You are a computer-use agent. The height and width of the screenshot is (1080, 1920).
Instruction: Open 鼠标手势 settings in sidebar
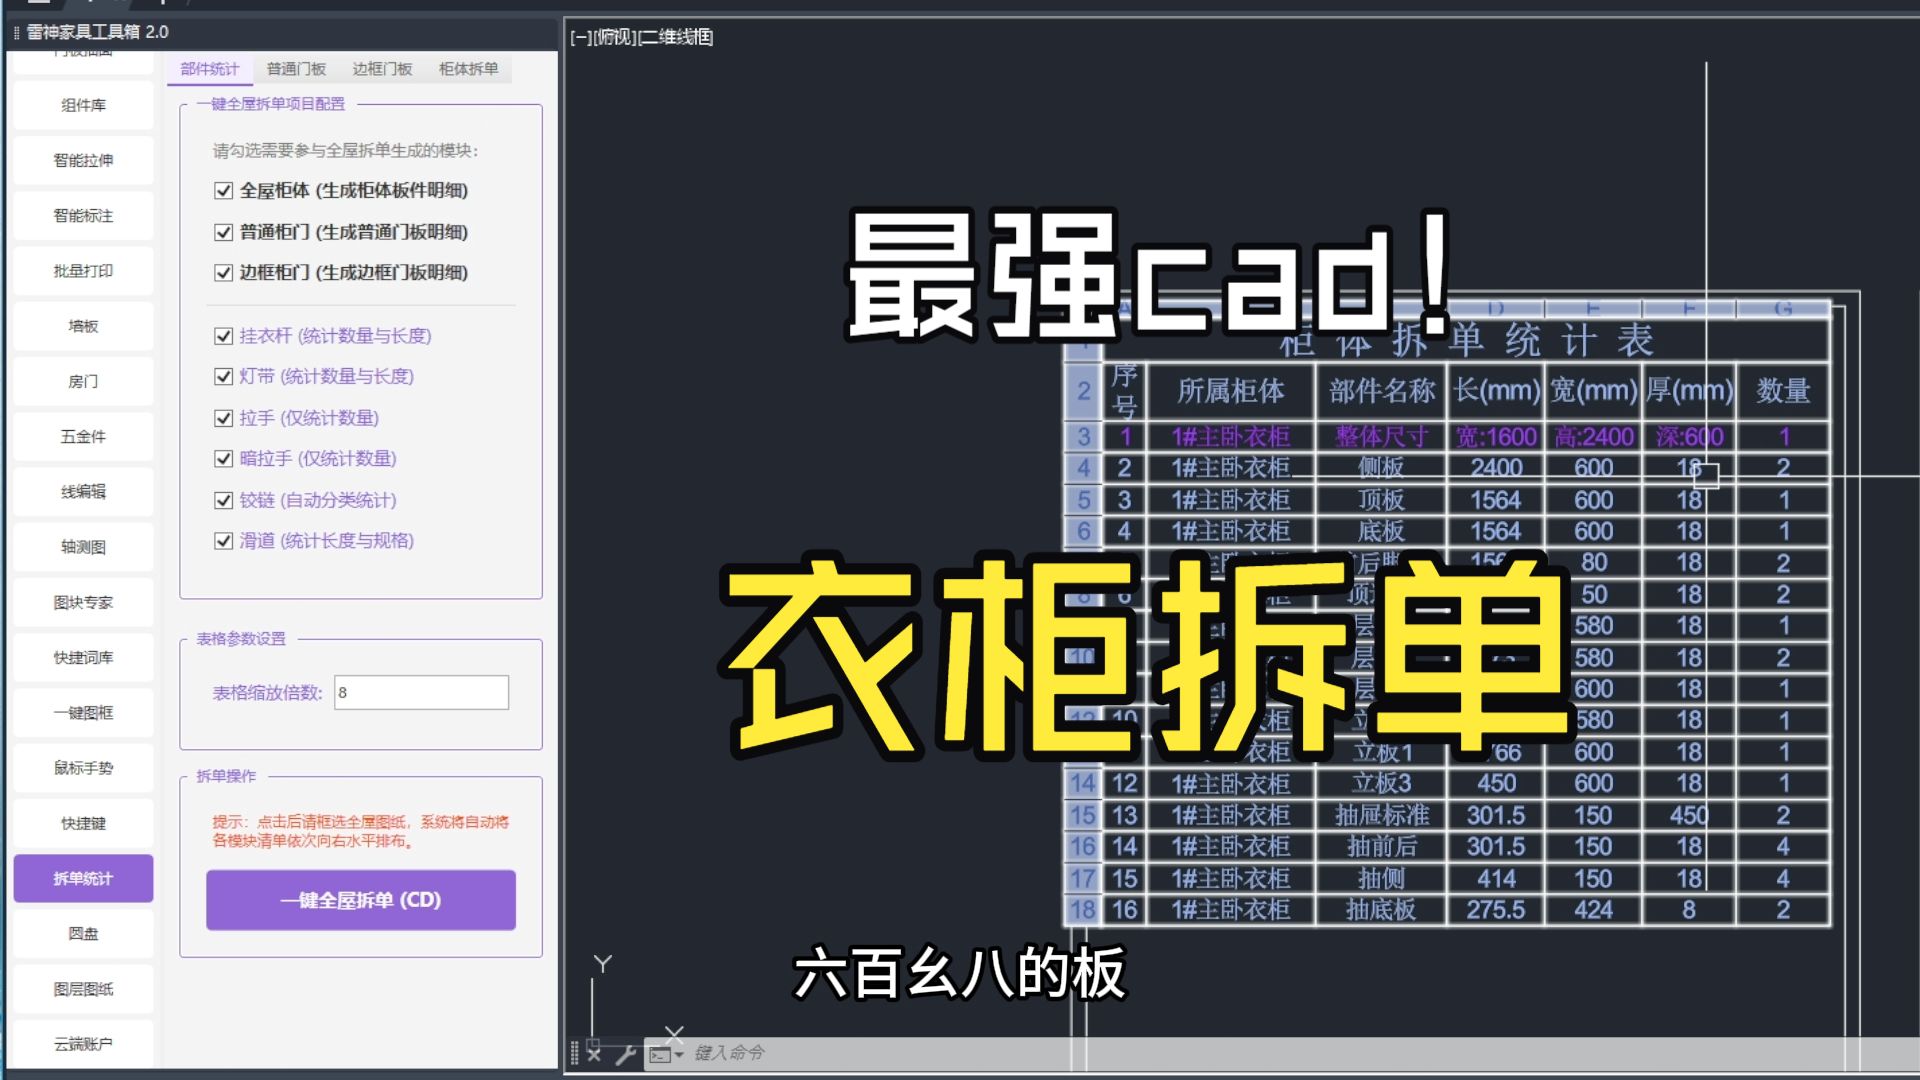(84, 768)
